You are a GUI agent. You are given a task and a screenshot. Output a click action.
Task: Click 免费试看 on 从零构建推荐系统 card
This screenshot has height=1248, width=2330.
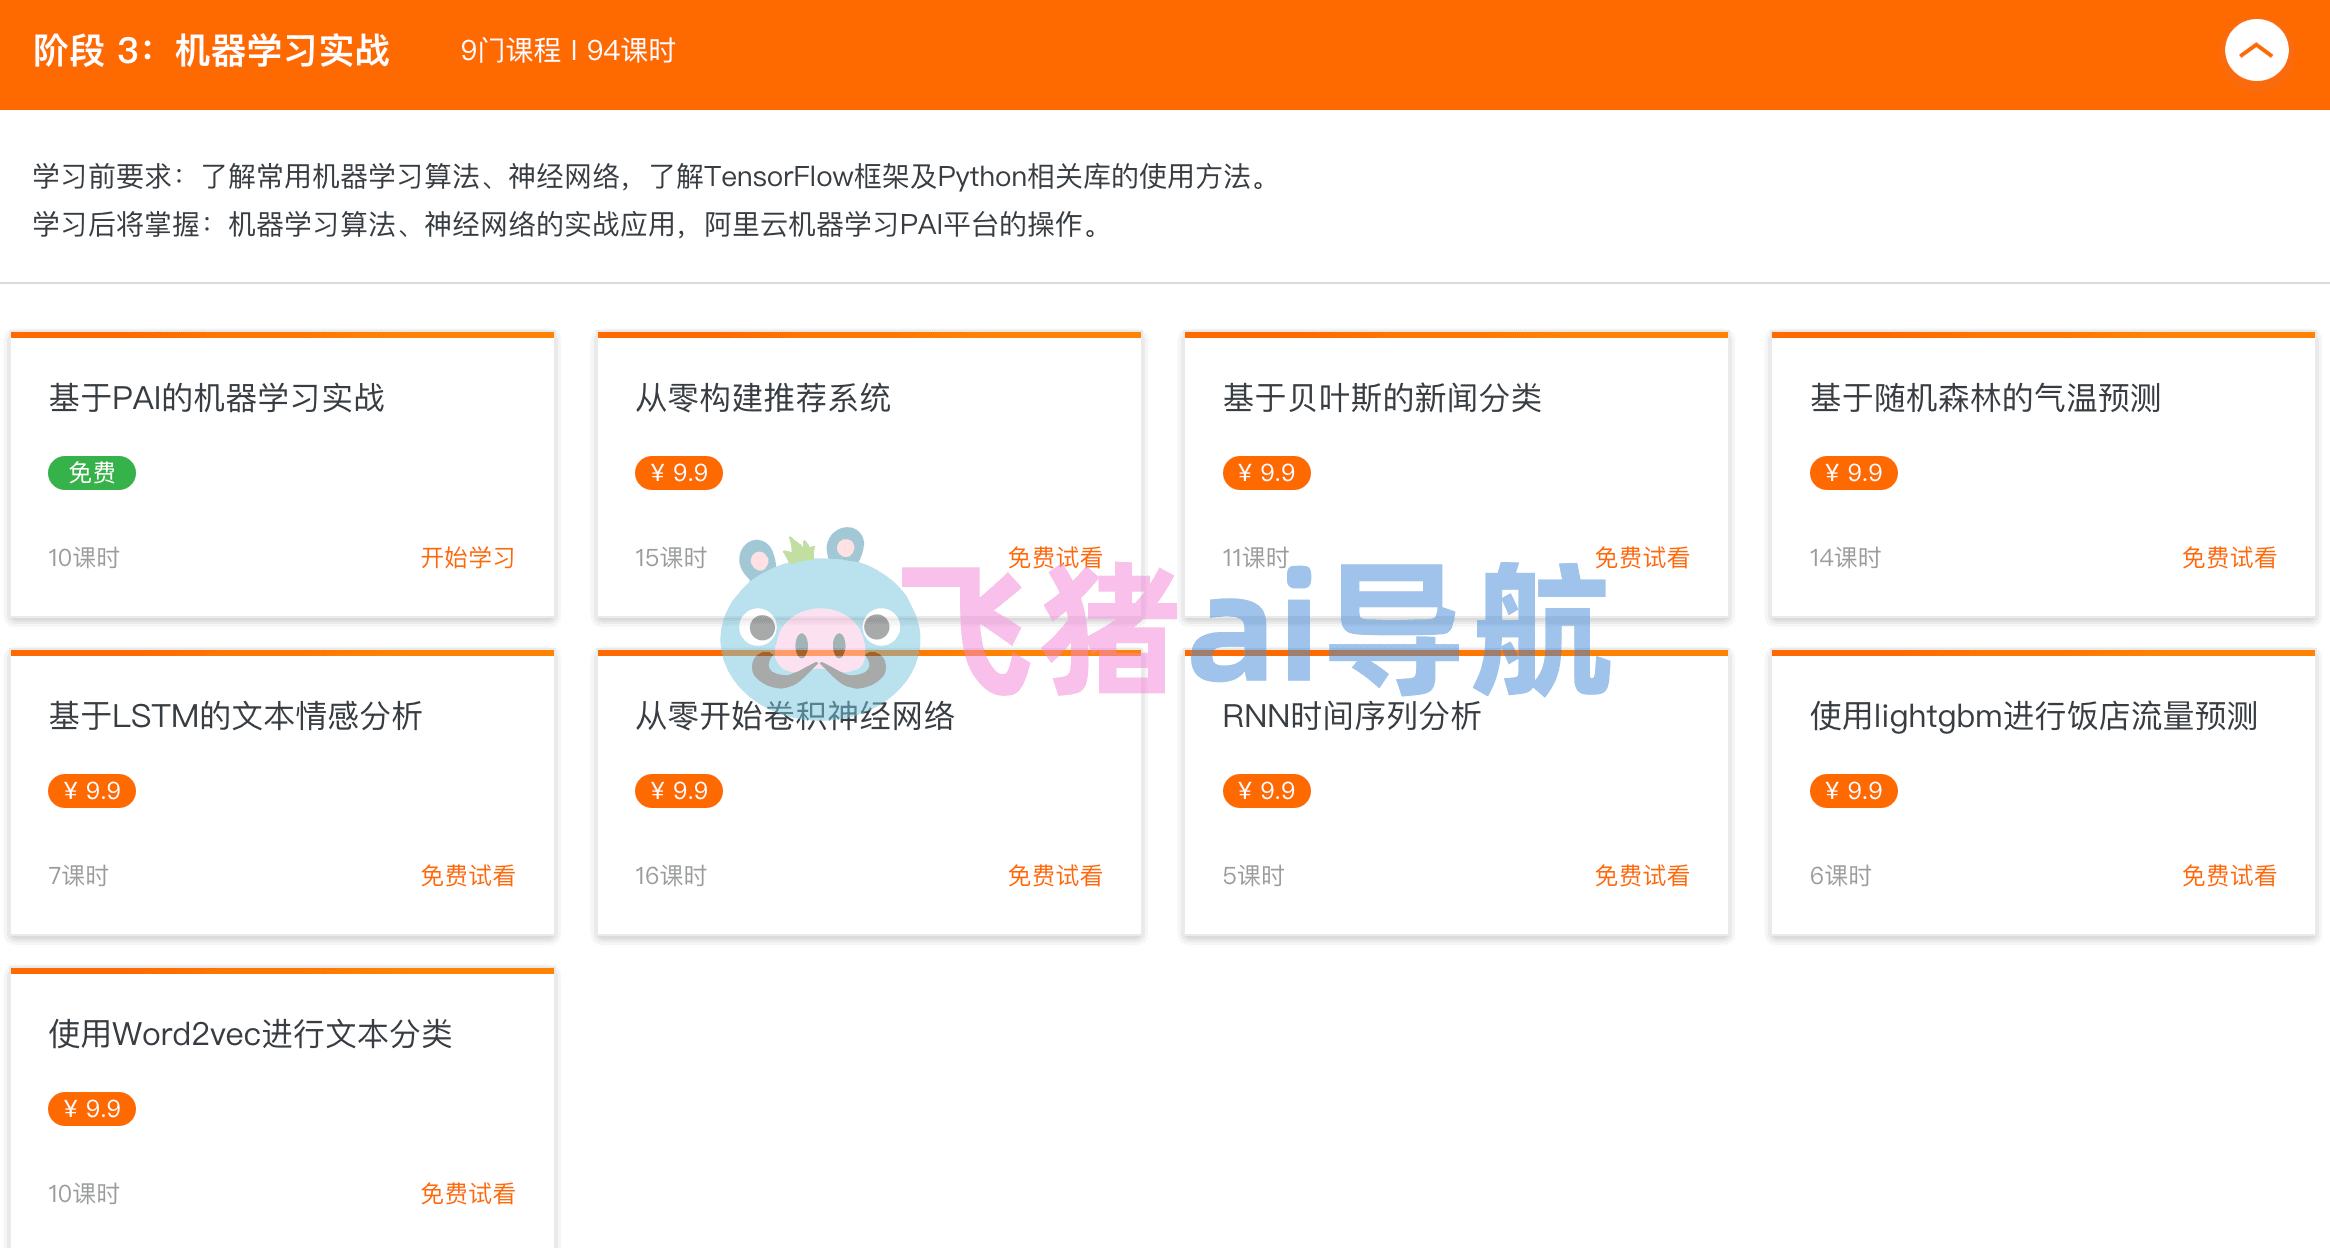click(1054, 557)
